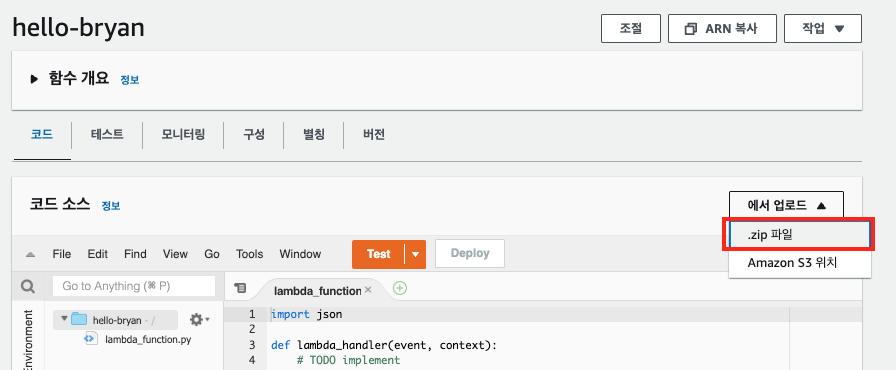Click line number 3 in the gutter
Screen dimensions: 896x370
pos(251,345)
